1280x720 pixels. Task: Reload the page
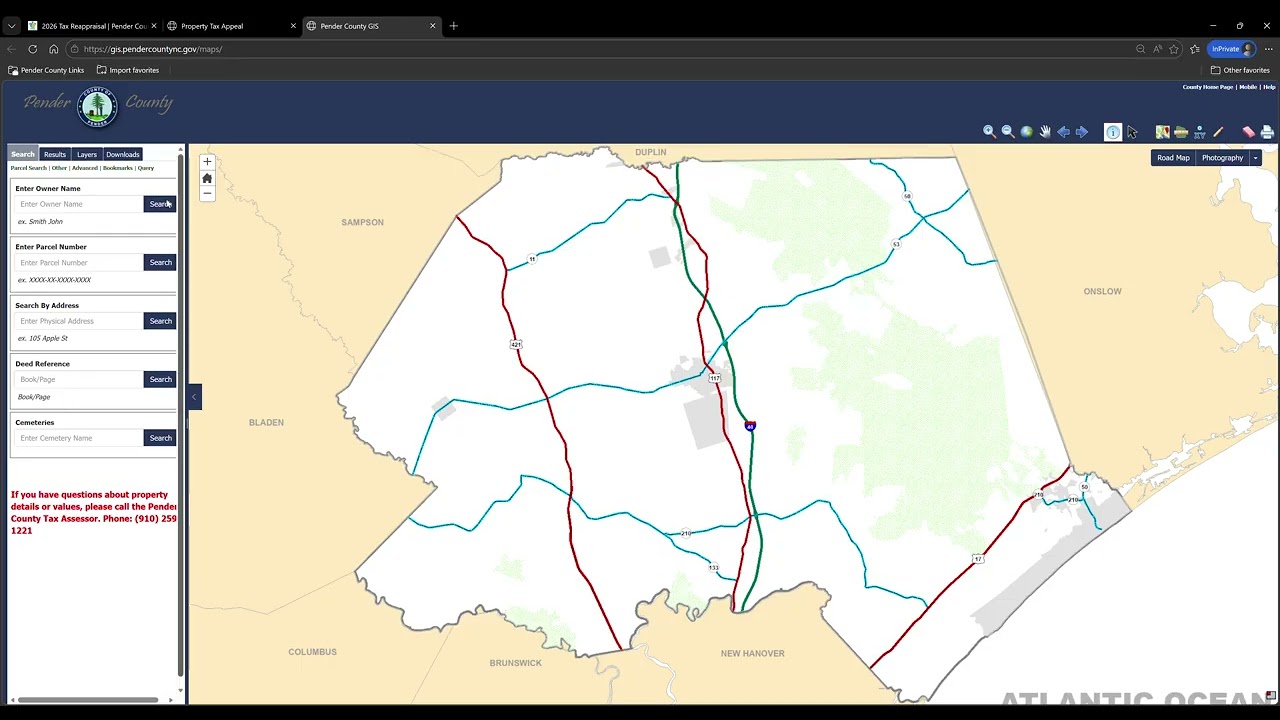pyautogui.click(x=33, y=49)
